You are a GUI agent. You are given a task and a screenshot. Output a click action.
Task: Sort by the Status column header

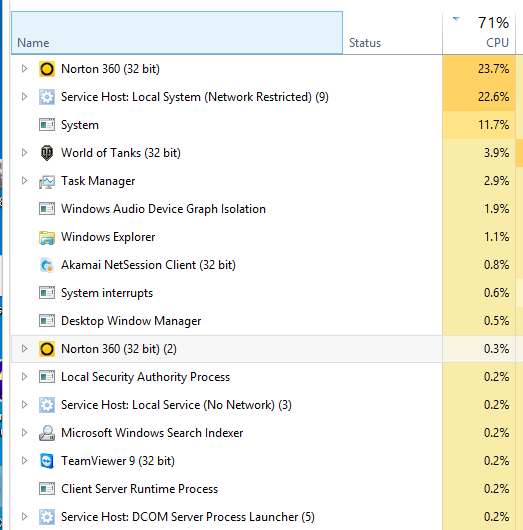tap(393, 33)
